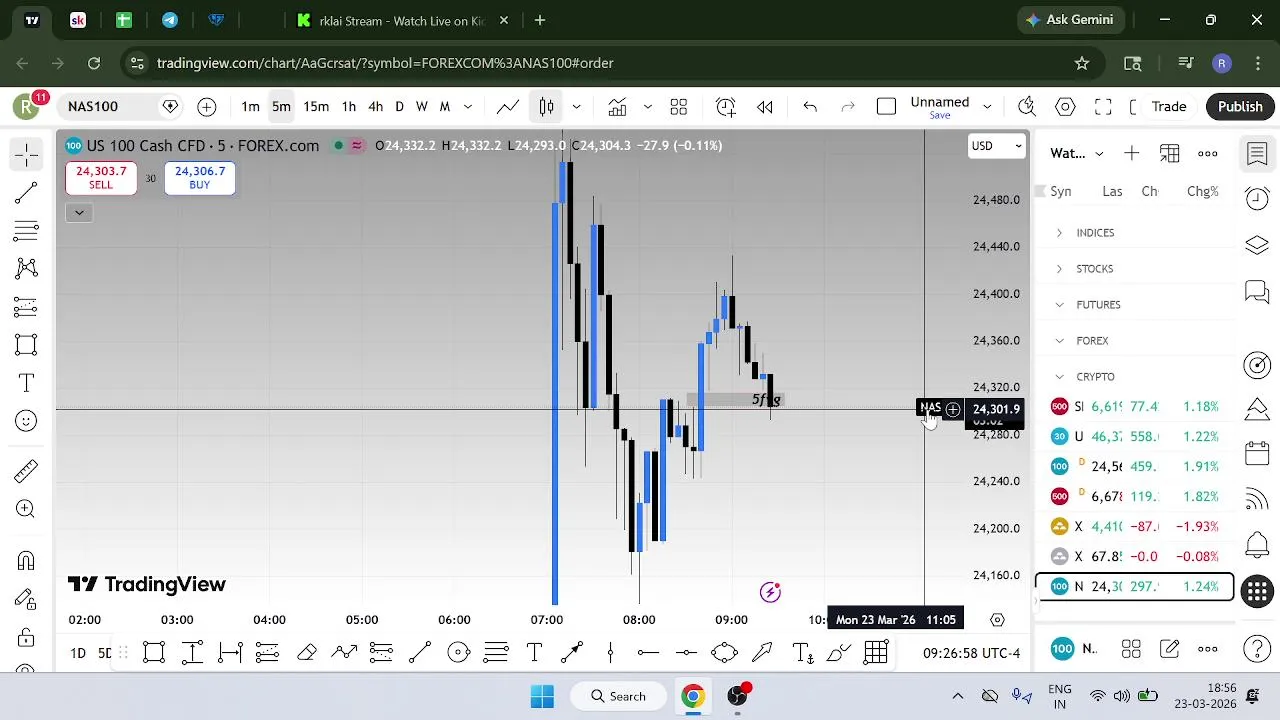Switch to the 4h timeframe
This screenshot has height=720, width=1280.
click(x=376, y=107)
